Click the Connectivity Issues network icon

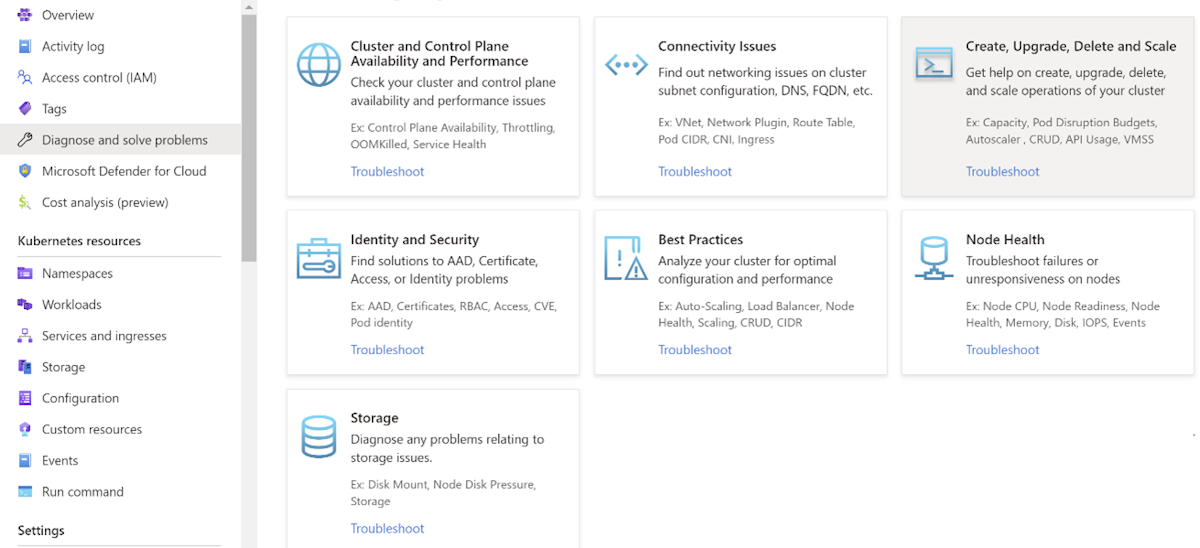(627, 66)
